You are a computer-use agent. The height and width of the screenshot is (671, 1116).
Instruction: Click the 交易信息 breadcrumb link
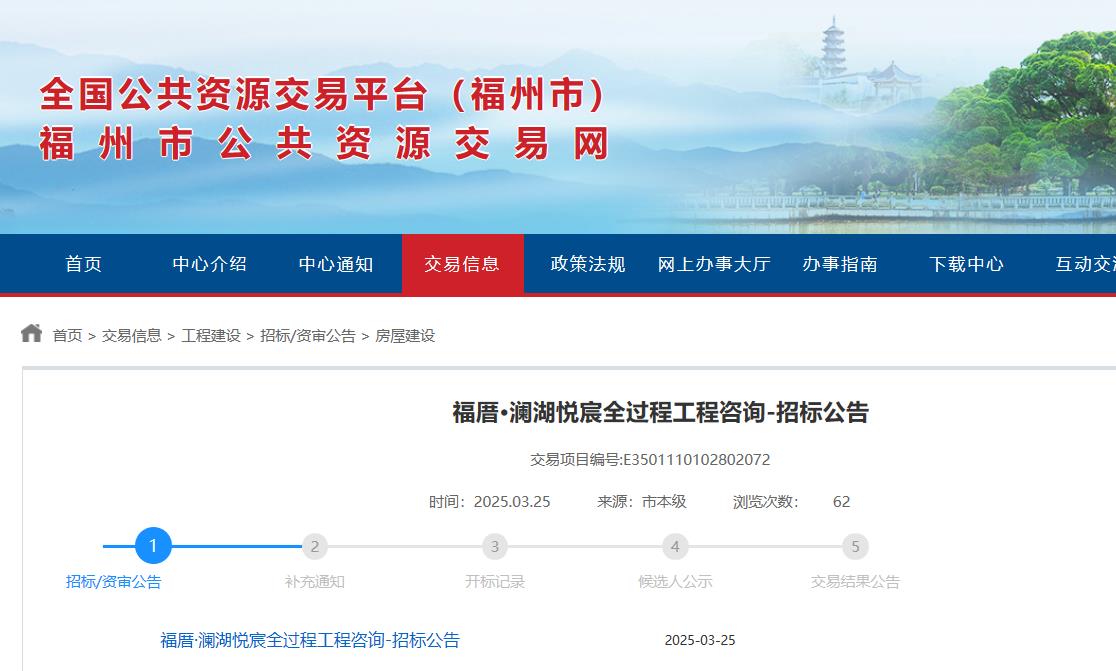click(x=132, y=336)
